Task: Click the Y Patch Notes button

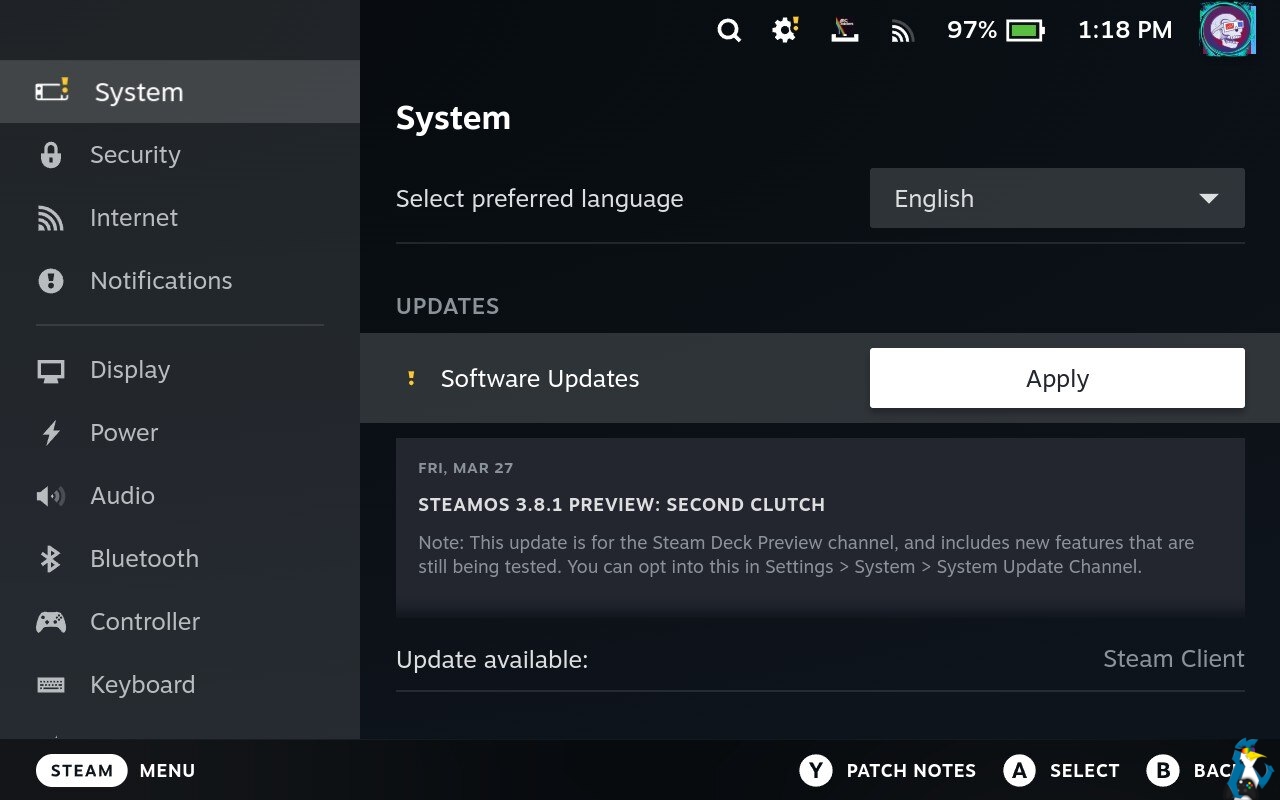Action: (x=887, y=770)
